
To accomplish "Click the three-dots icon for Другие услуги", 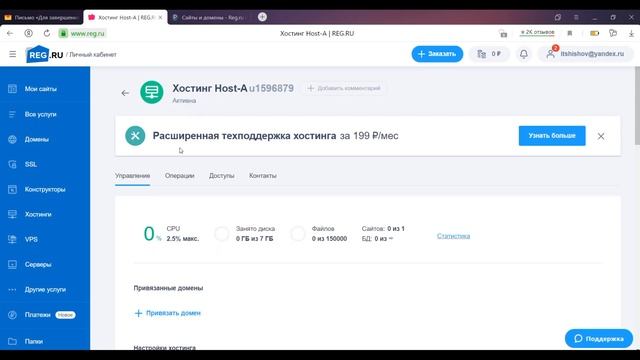I will (x=12, y=289).
